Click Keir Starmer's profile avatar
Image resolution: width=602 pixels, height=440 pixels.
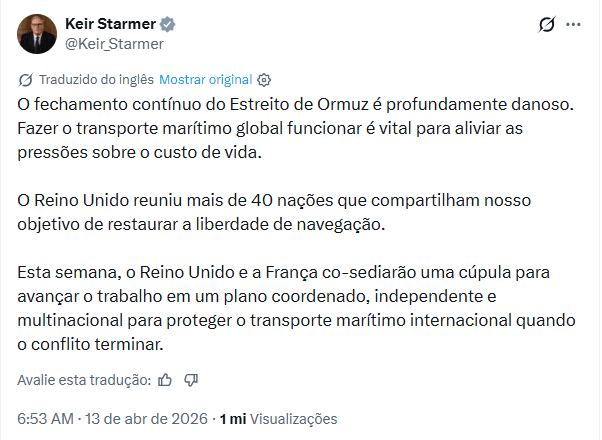pyautogui.click(x=37, y=33)
